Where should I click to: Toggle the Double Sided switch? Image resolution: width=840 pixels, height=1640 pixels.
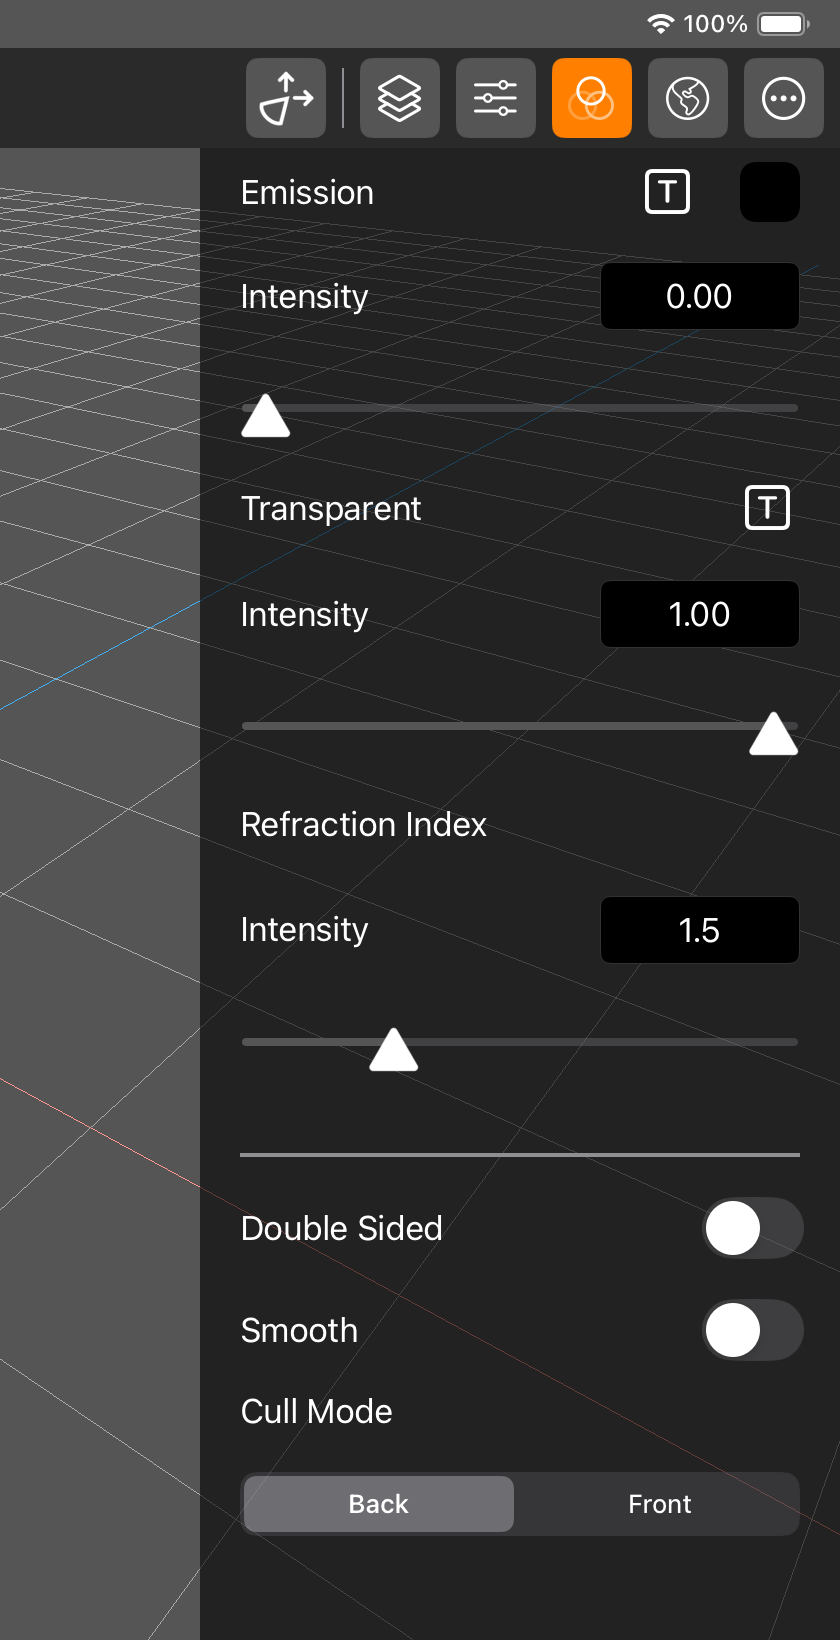pyautogui.click(x=753, y=1228)
